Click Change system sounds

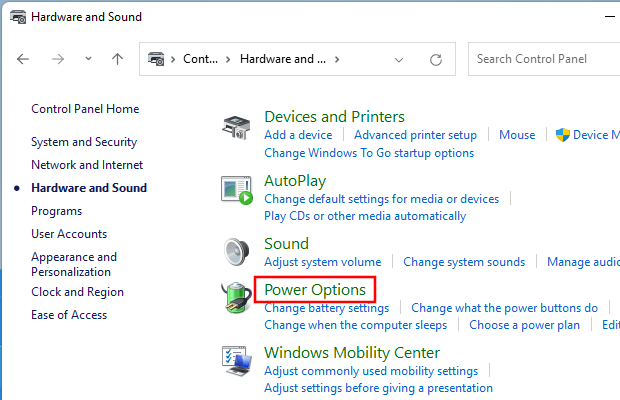coord(464,262)
